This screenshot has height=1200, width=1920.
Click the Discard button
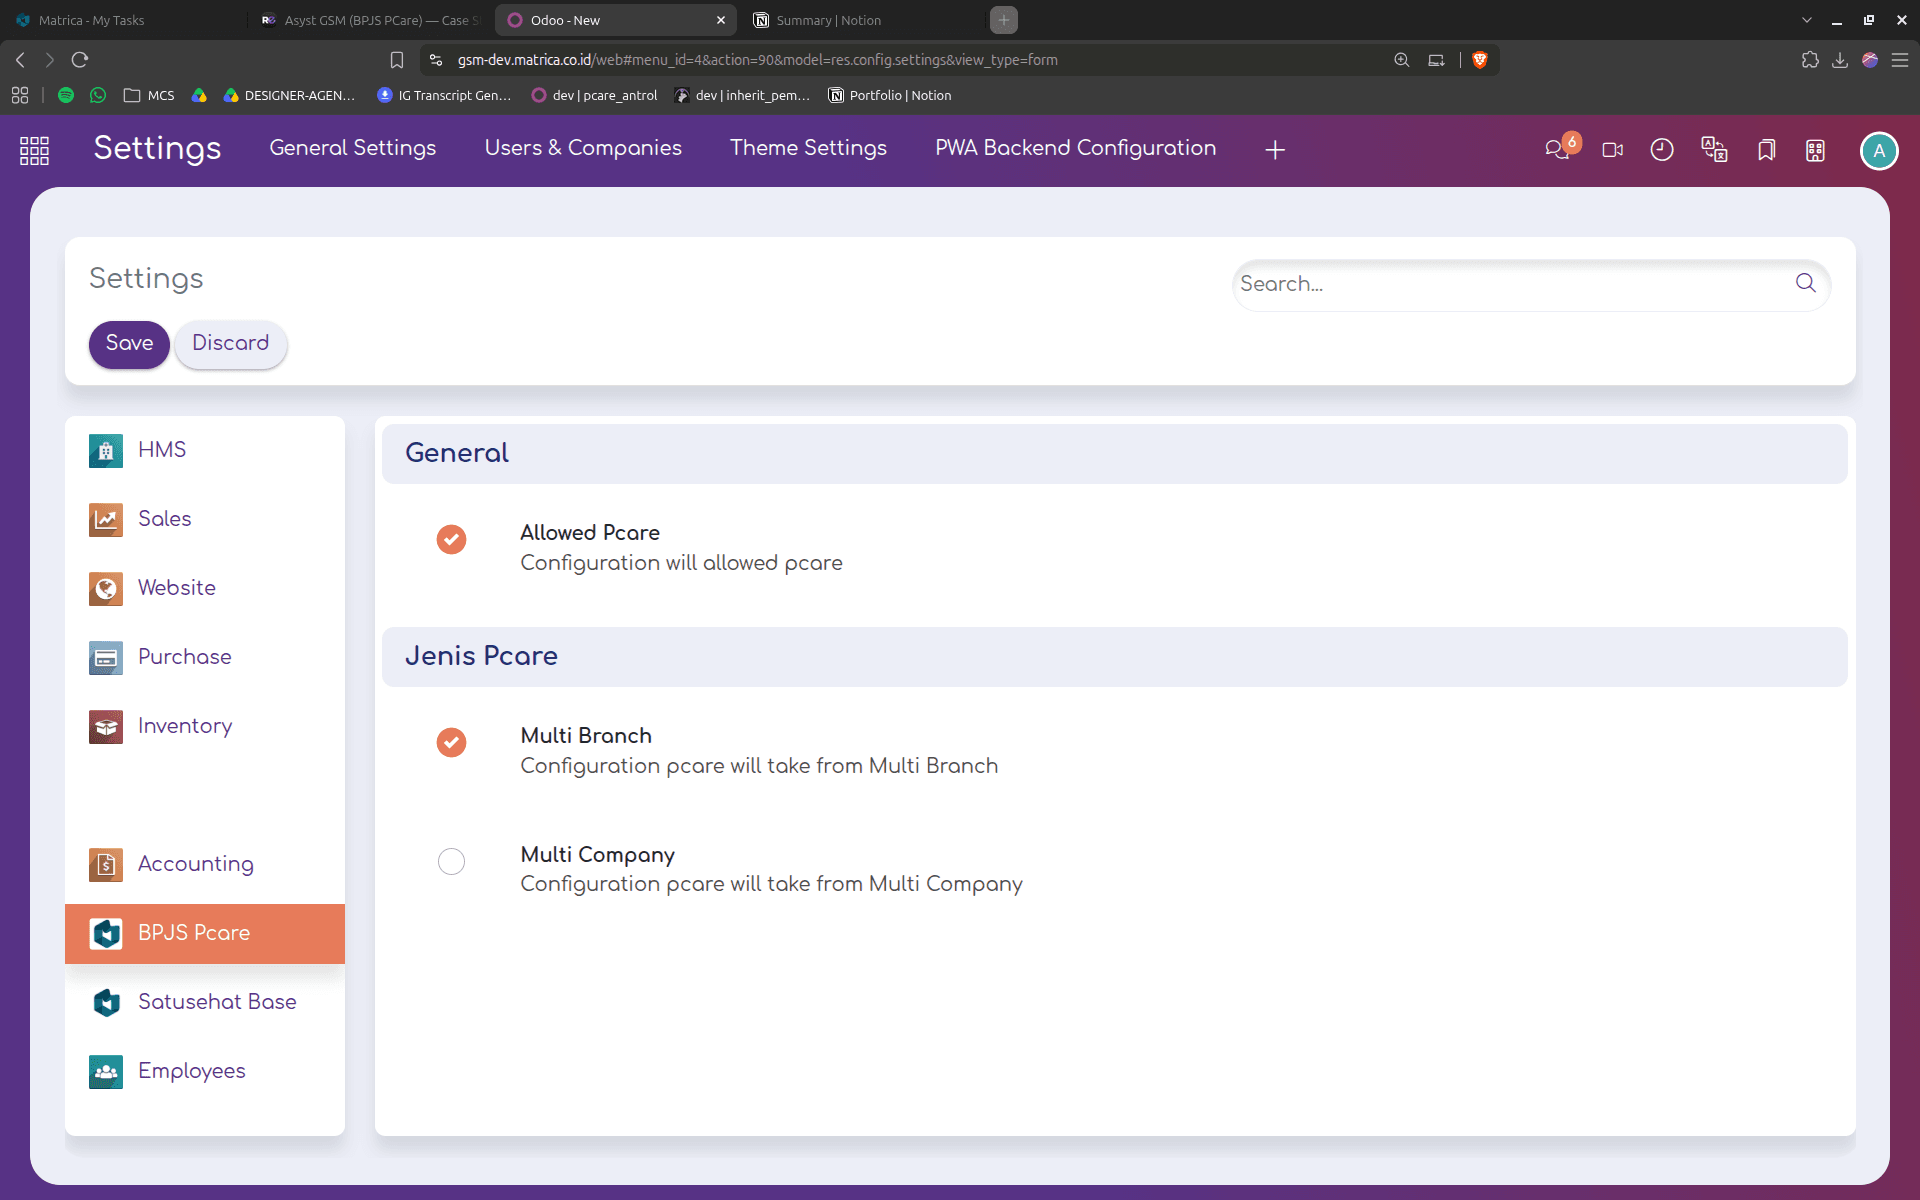coord(231,343)
